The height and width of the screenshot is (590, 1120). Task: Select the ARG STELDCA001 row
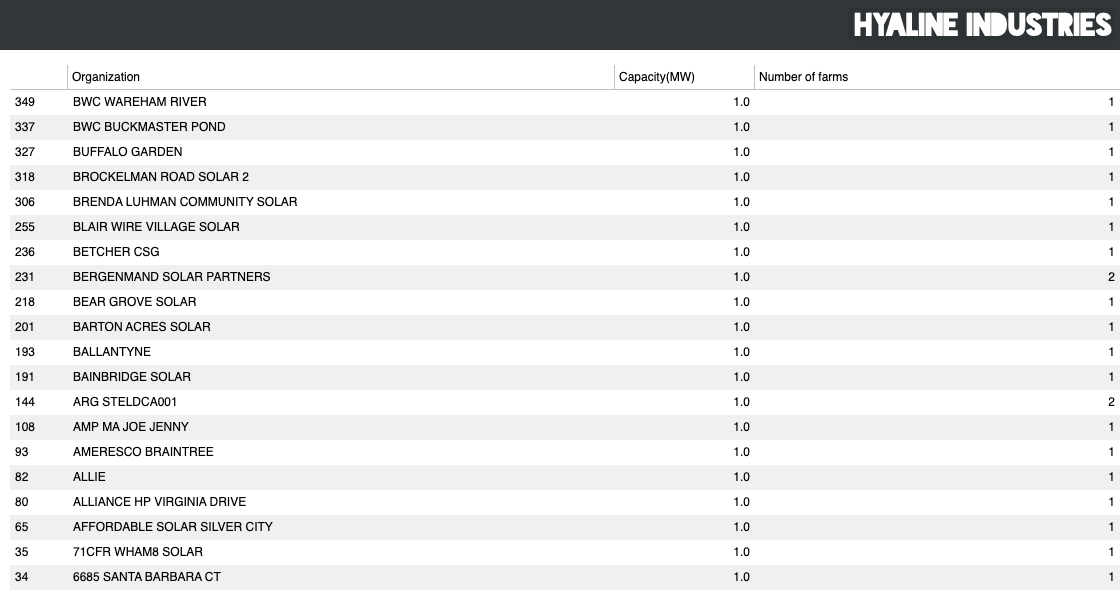tap(564, 402)
